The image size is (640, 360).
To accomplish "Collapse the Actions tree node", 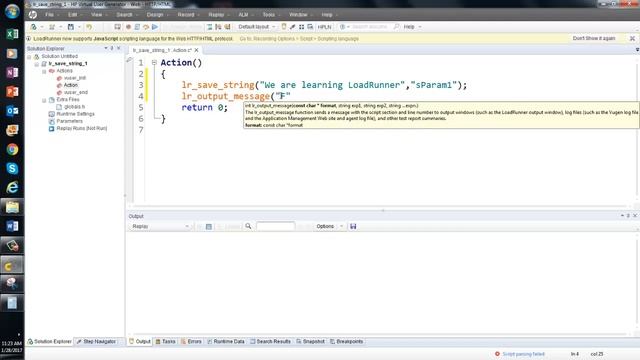I will click(x=44, y=71).
